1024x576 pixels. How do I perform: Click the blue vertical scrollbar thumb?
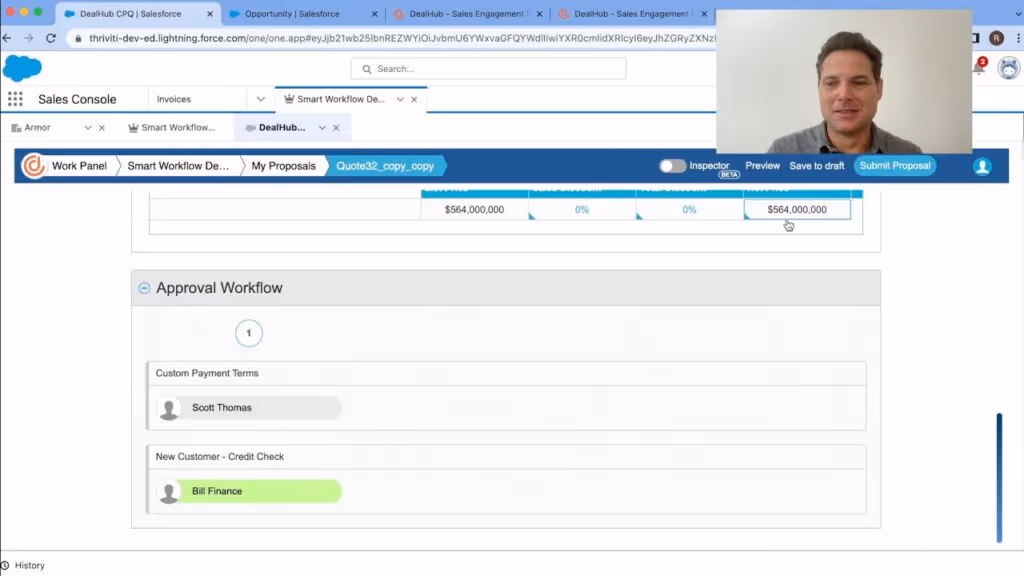[x=999, y=477]
